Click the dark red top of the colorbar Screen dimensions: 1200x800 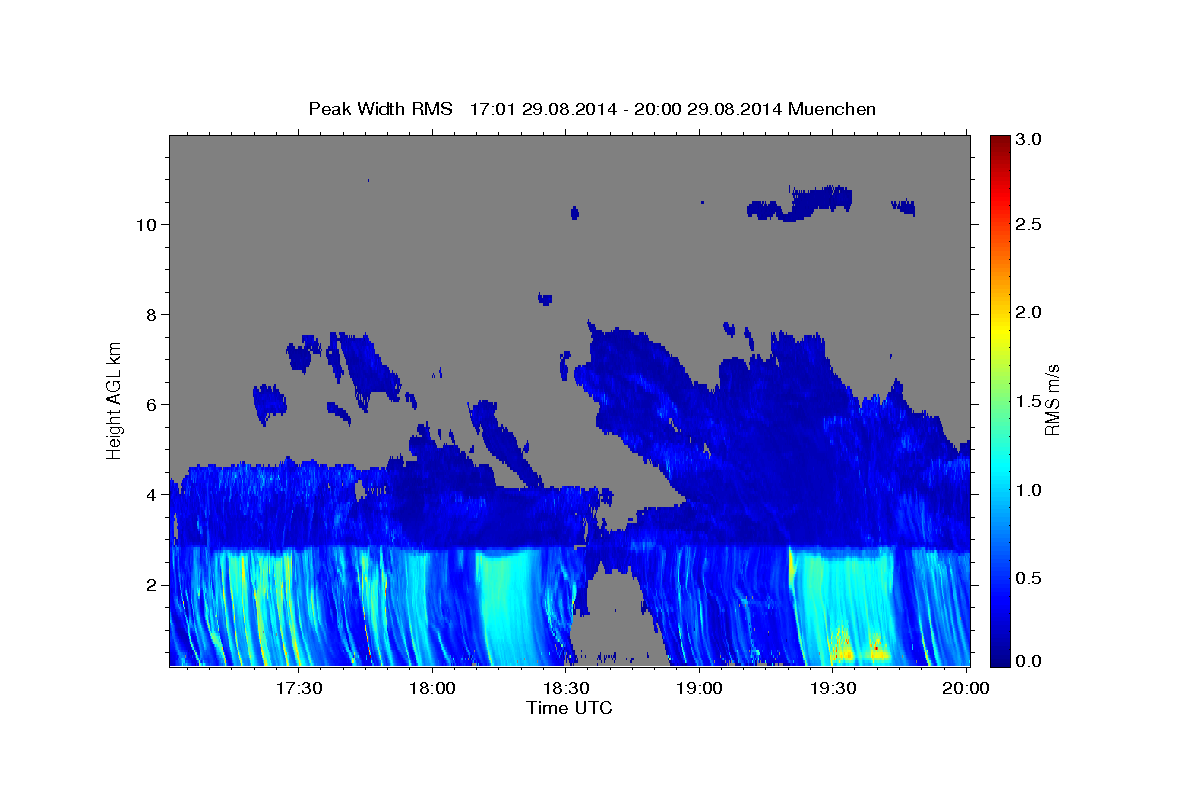[x=999, y=142]
